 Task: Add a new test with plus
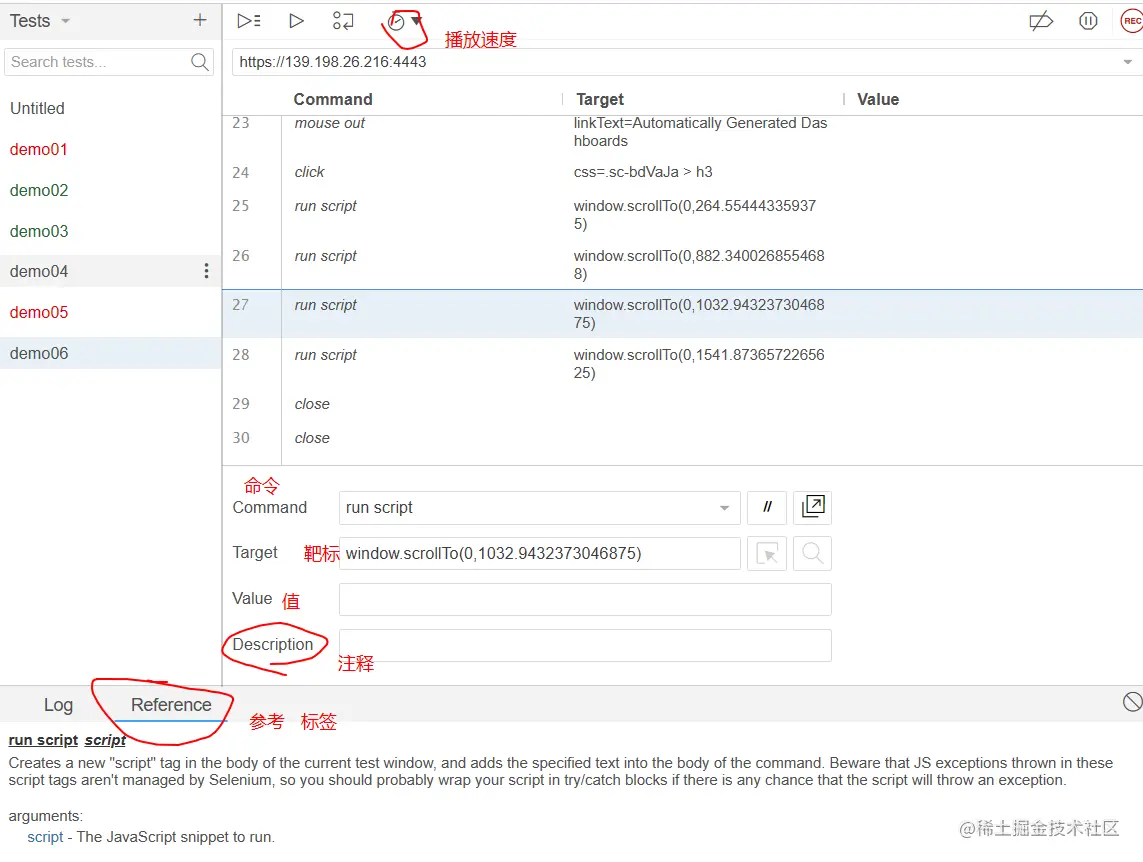click(200, 20)
